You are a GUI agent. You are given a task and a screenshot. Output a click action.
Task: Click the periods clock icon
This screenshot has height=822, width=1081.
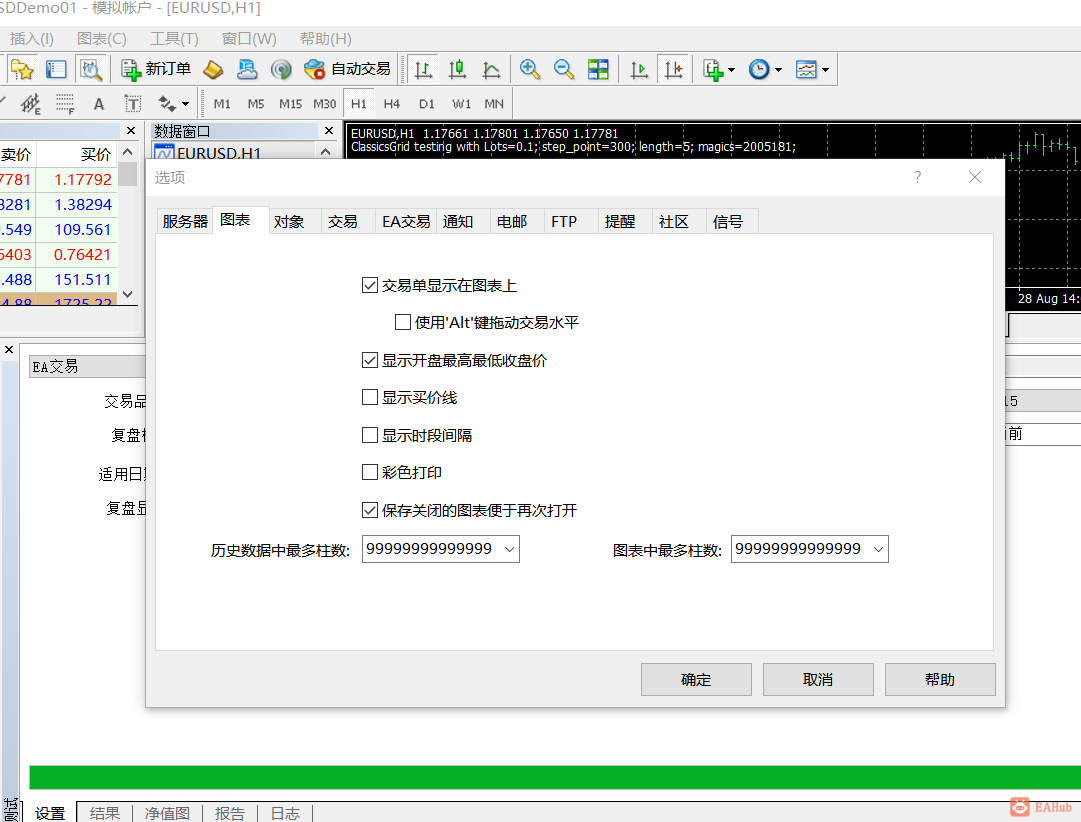759,69
